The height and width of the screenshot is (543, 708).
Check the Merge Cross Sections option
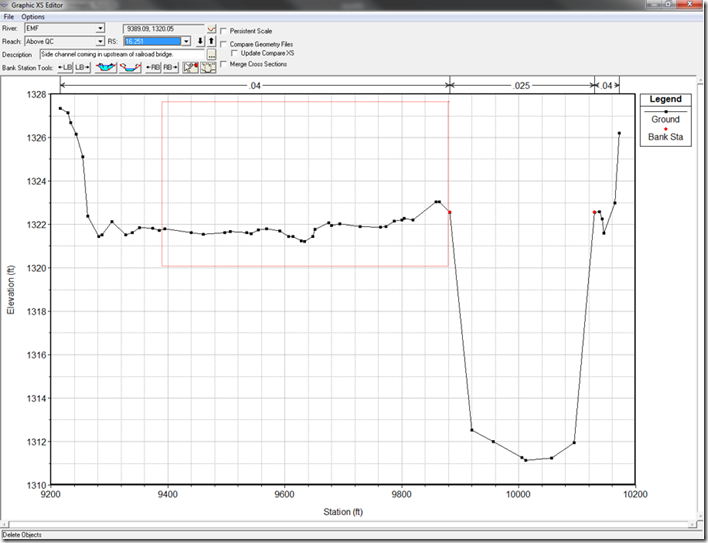tap(223, 64)
